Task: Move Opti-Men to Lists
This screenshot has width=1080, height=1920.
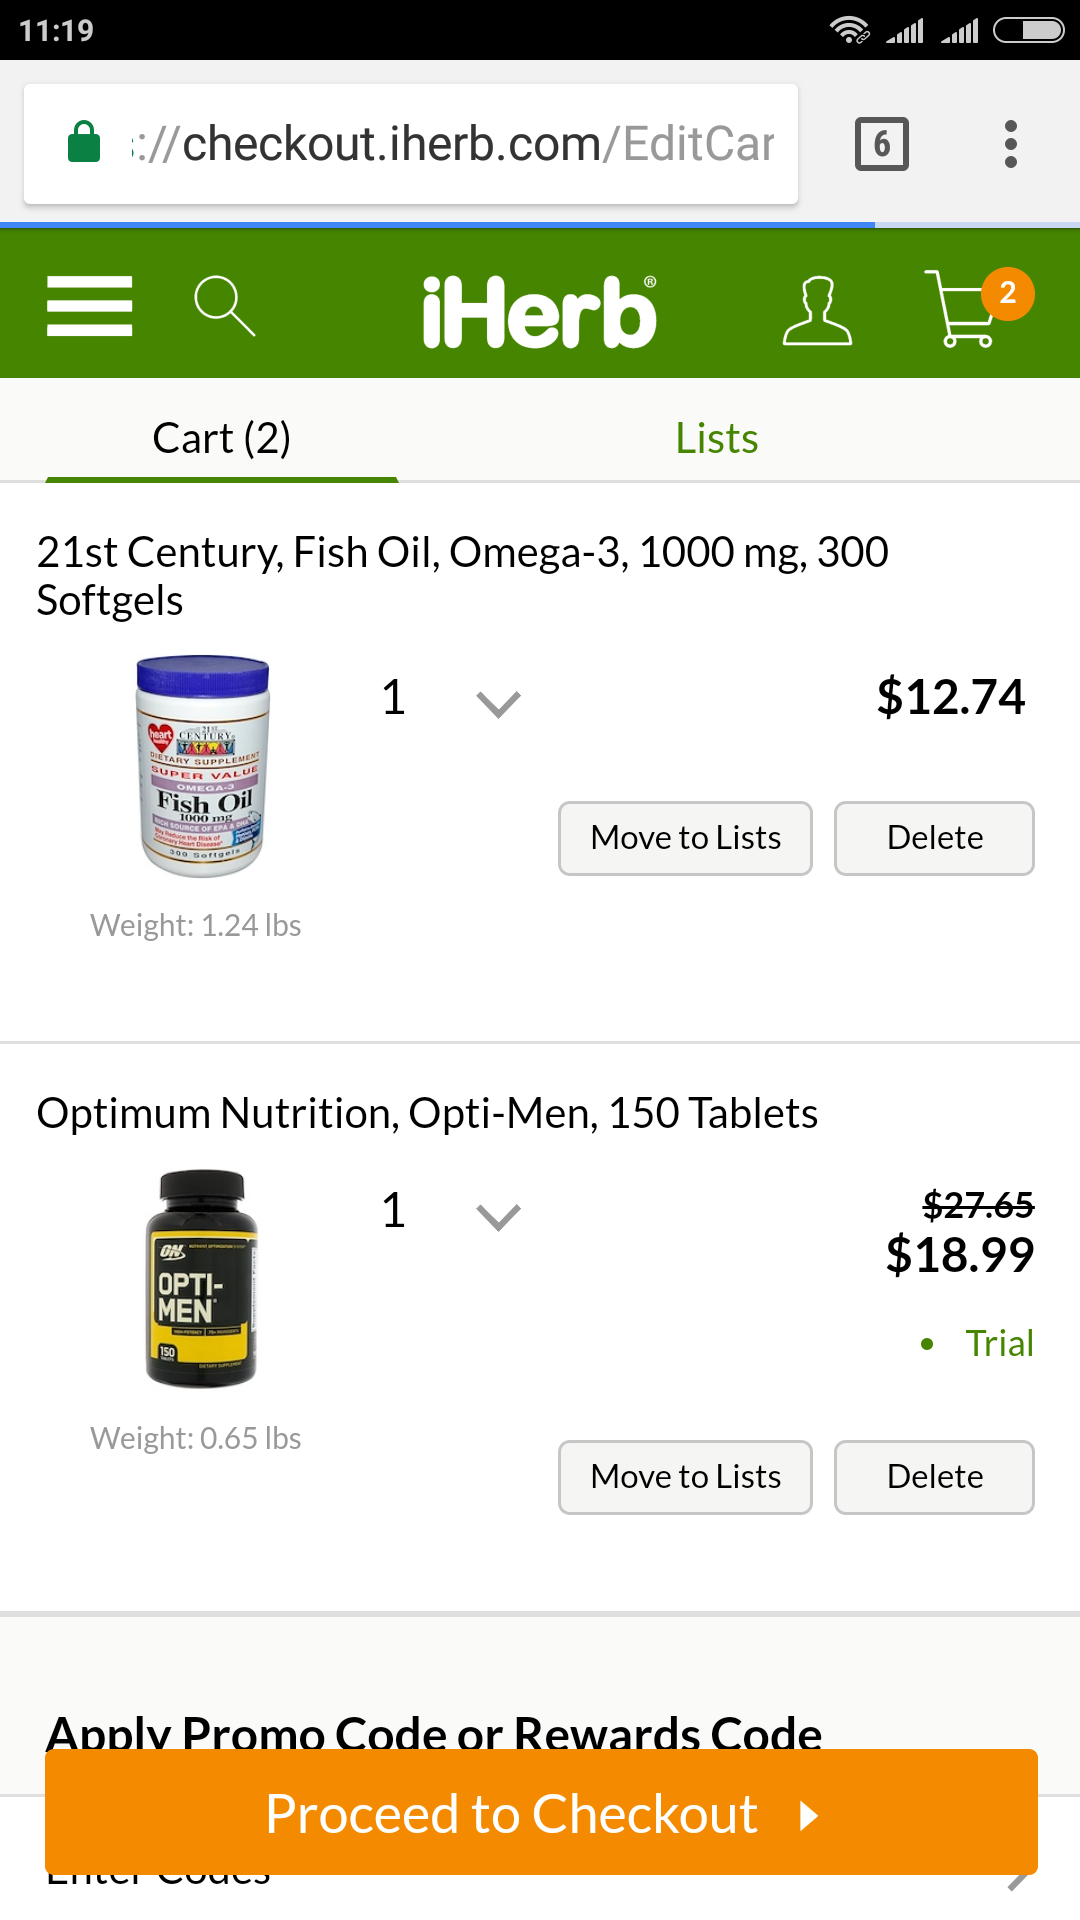Action: tap(685, 1477)
